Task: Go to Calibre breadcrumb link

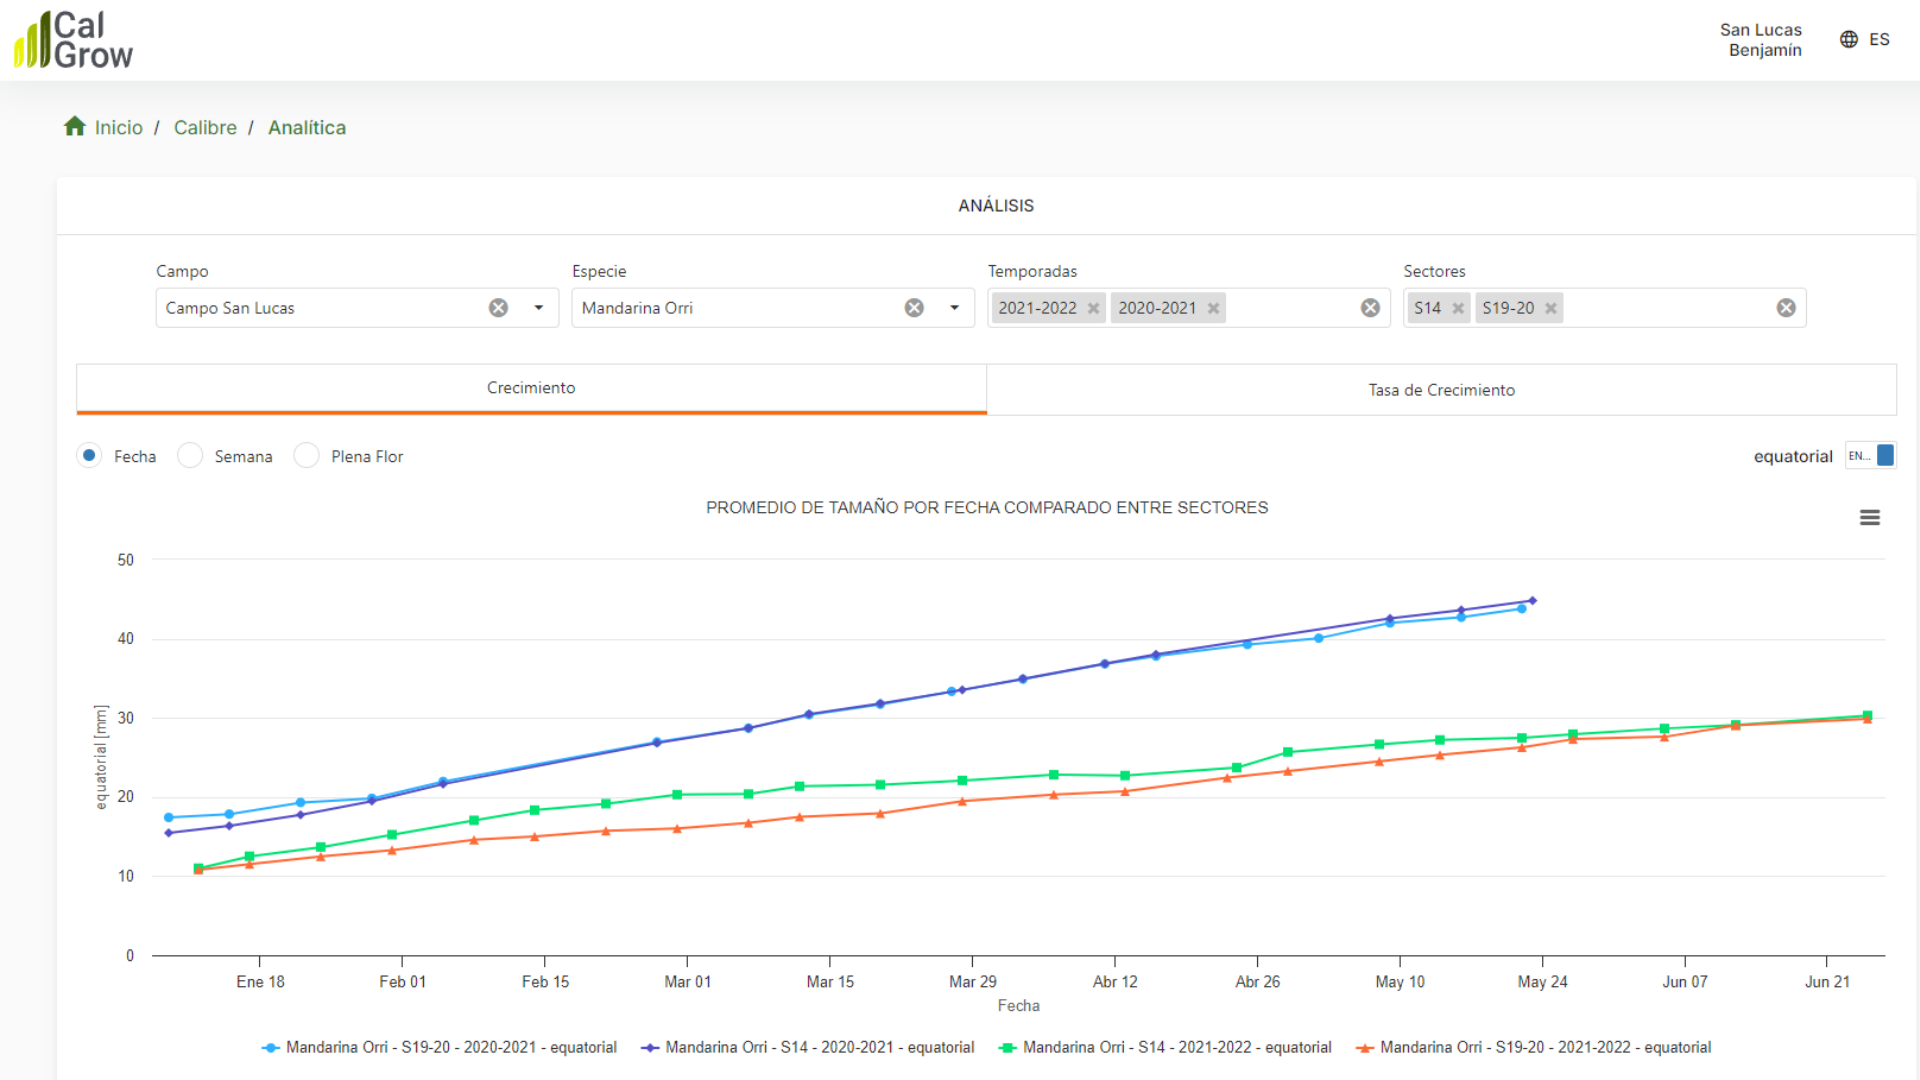Action: tap(205, 128)
